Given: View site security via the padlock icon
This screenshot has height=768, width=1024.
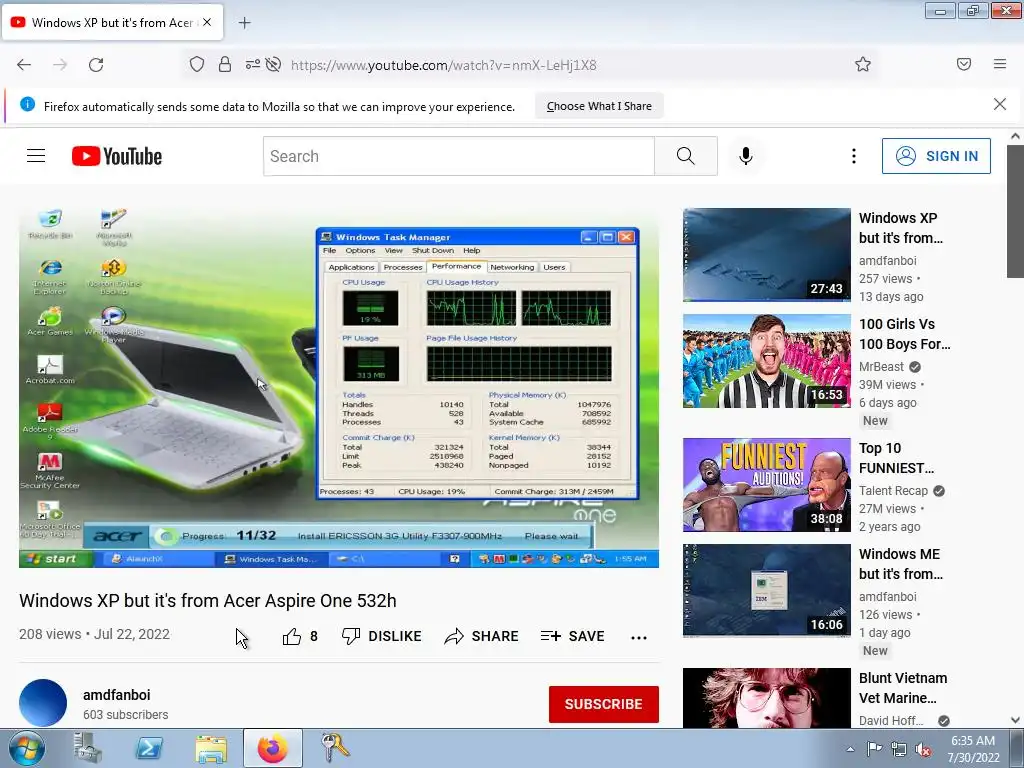Looking at the screenshot, I should 225,65.
